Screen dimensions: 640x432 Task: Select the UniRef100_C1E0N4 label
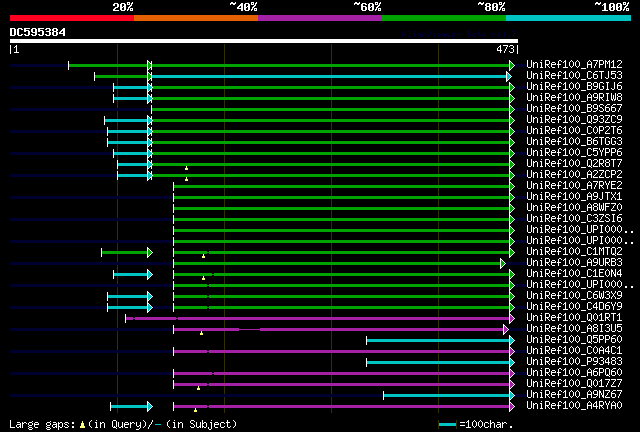coord(574,274)
